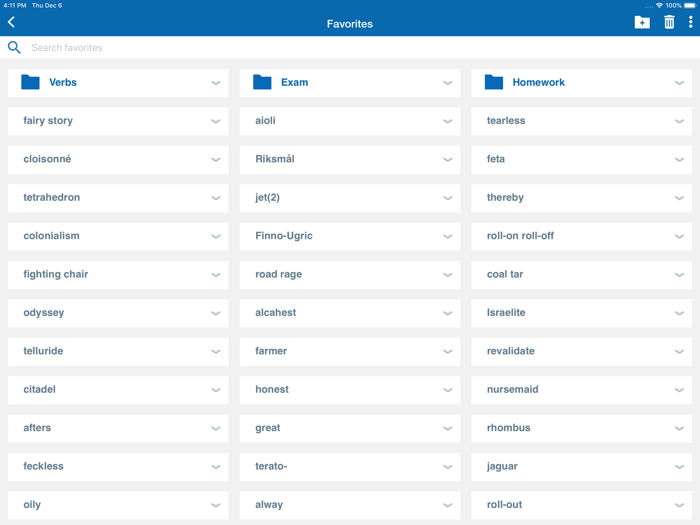Expand the chevron for odyssey

(216, 313)
